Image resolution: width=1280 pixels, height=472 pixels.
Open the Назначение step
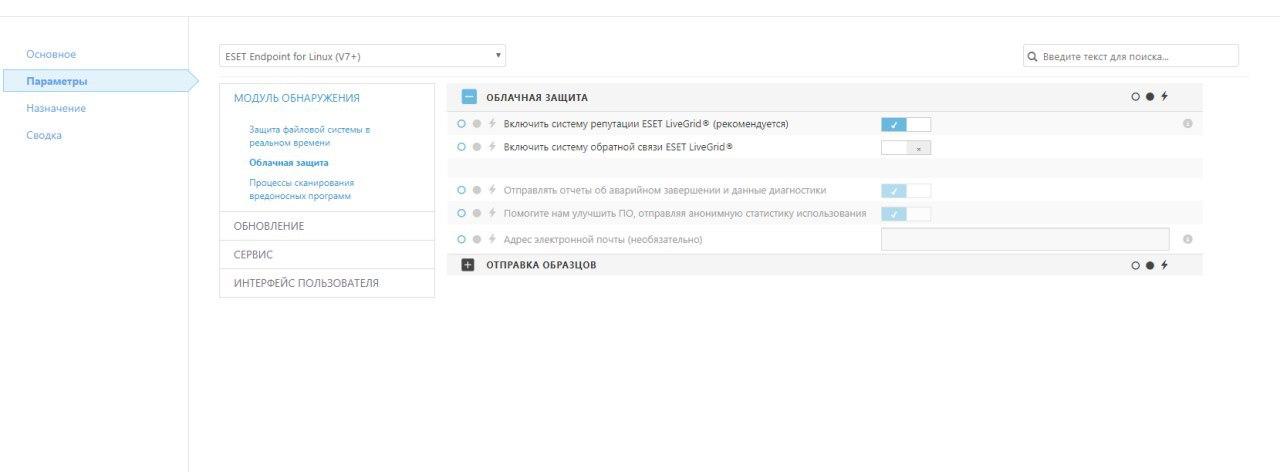[x=56, y=108]
